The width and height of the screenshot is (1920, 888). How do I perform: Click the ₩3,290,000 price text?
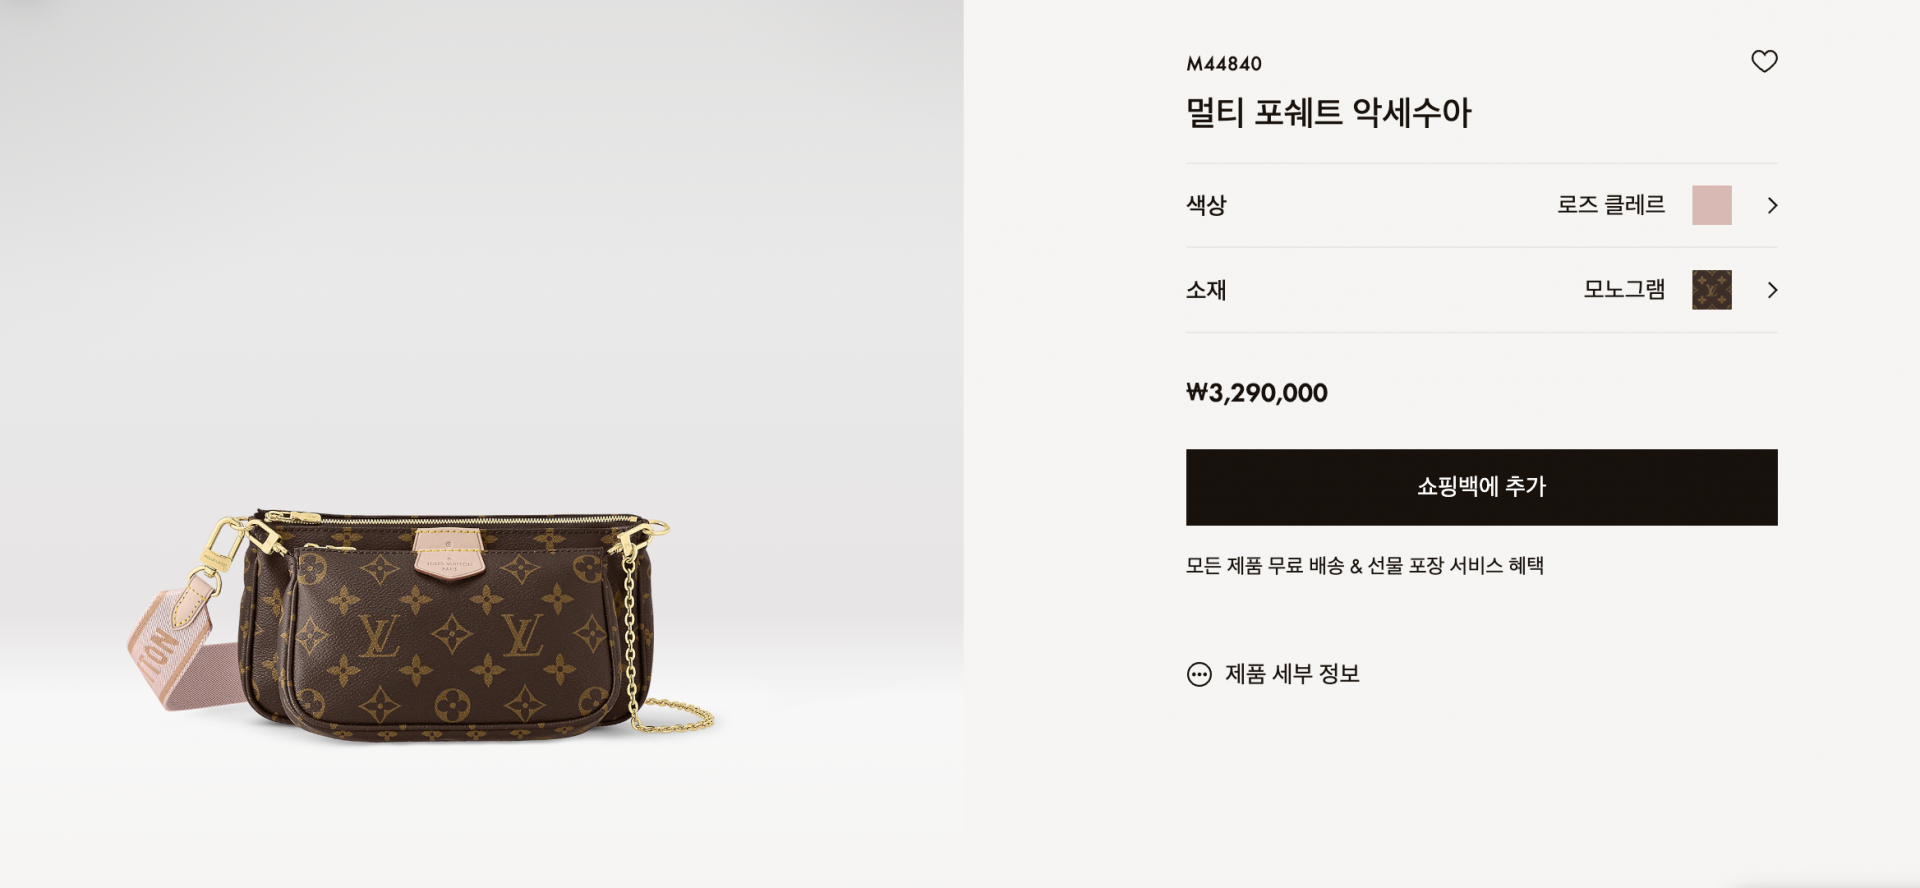tap(1257, 393)
